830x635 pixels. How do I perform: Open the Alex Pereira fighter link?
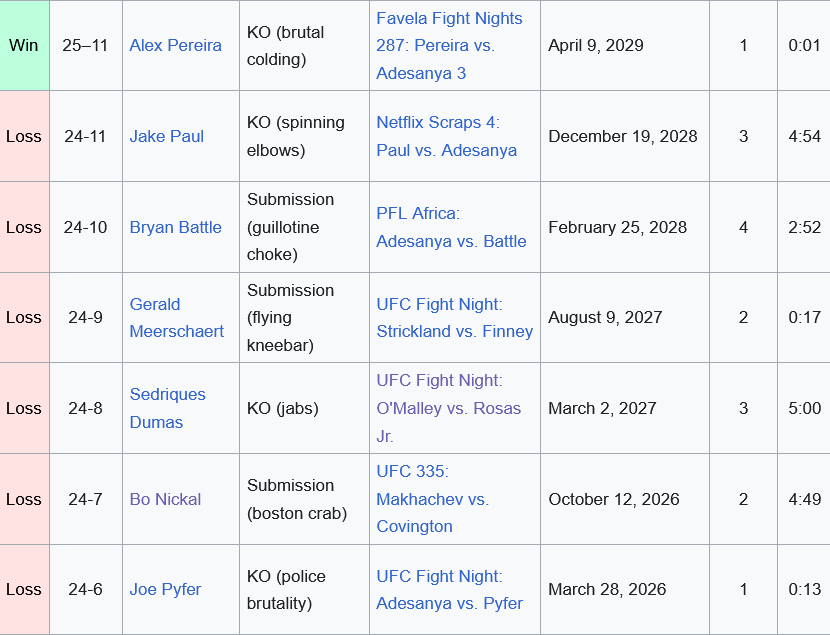pos(175,46)
